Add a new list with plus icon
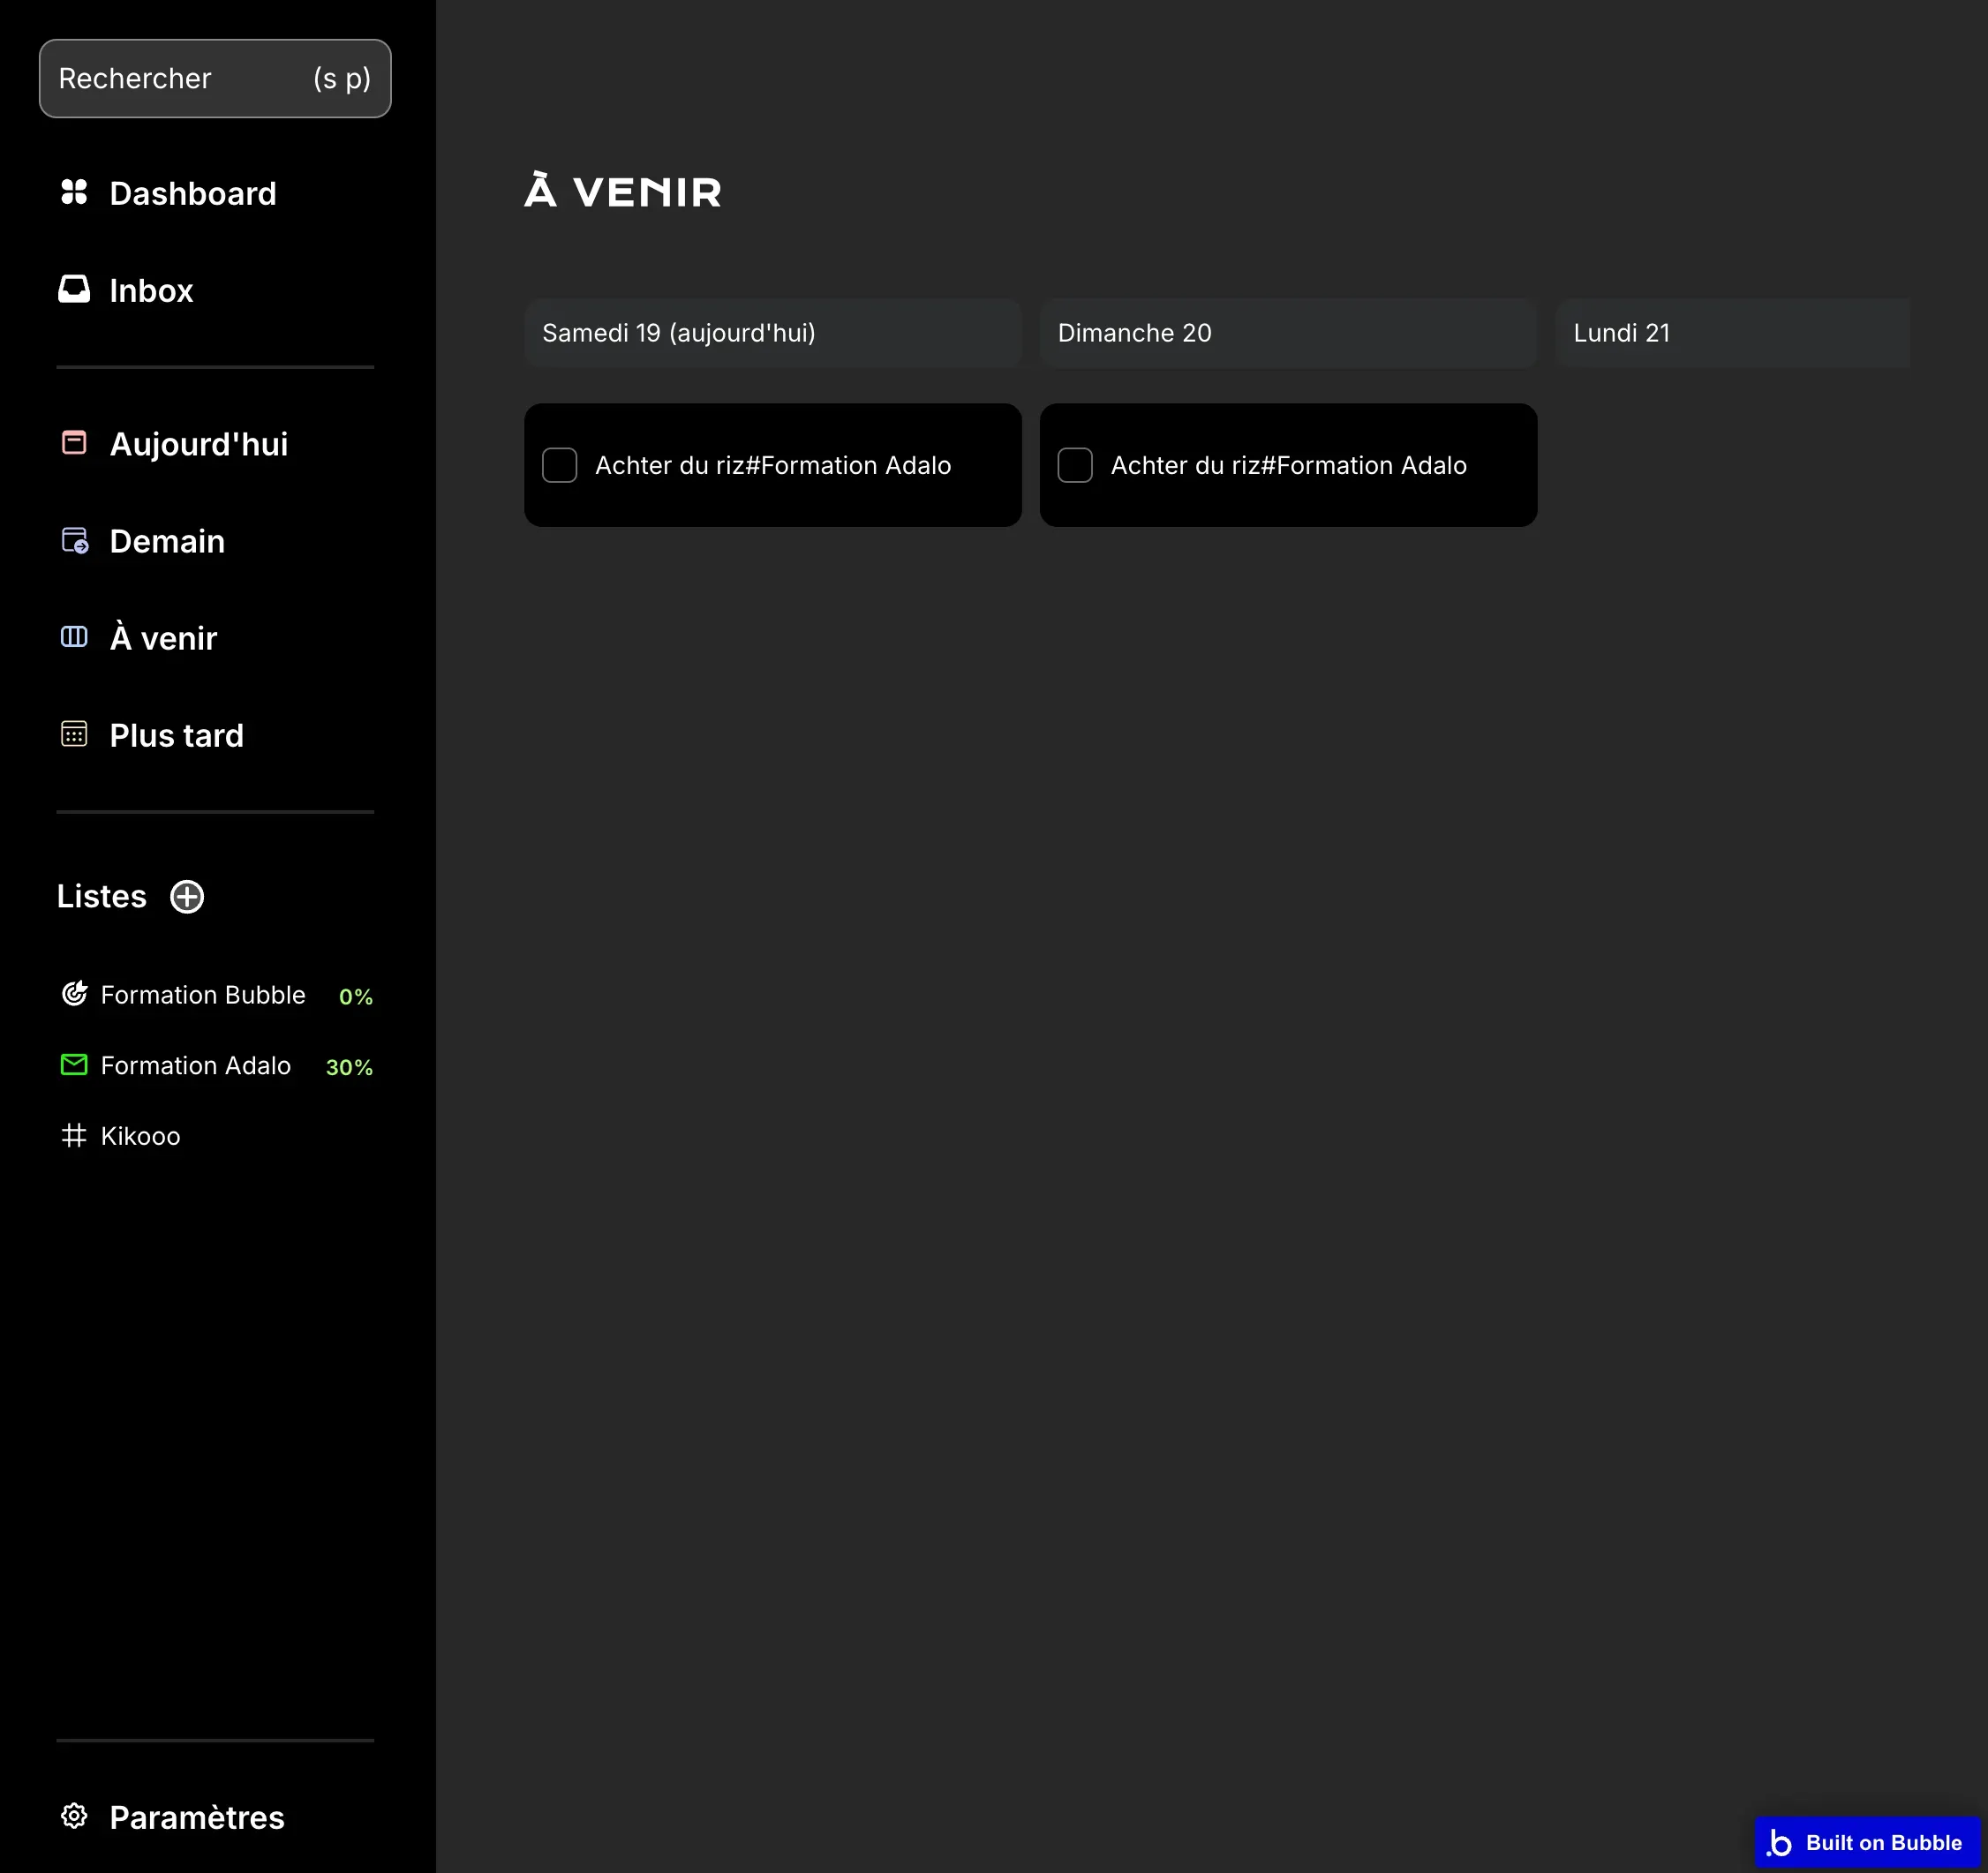This screenshot has width=1988, height=1873. (x=187, y=897)
